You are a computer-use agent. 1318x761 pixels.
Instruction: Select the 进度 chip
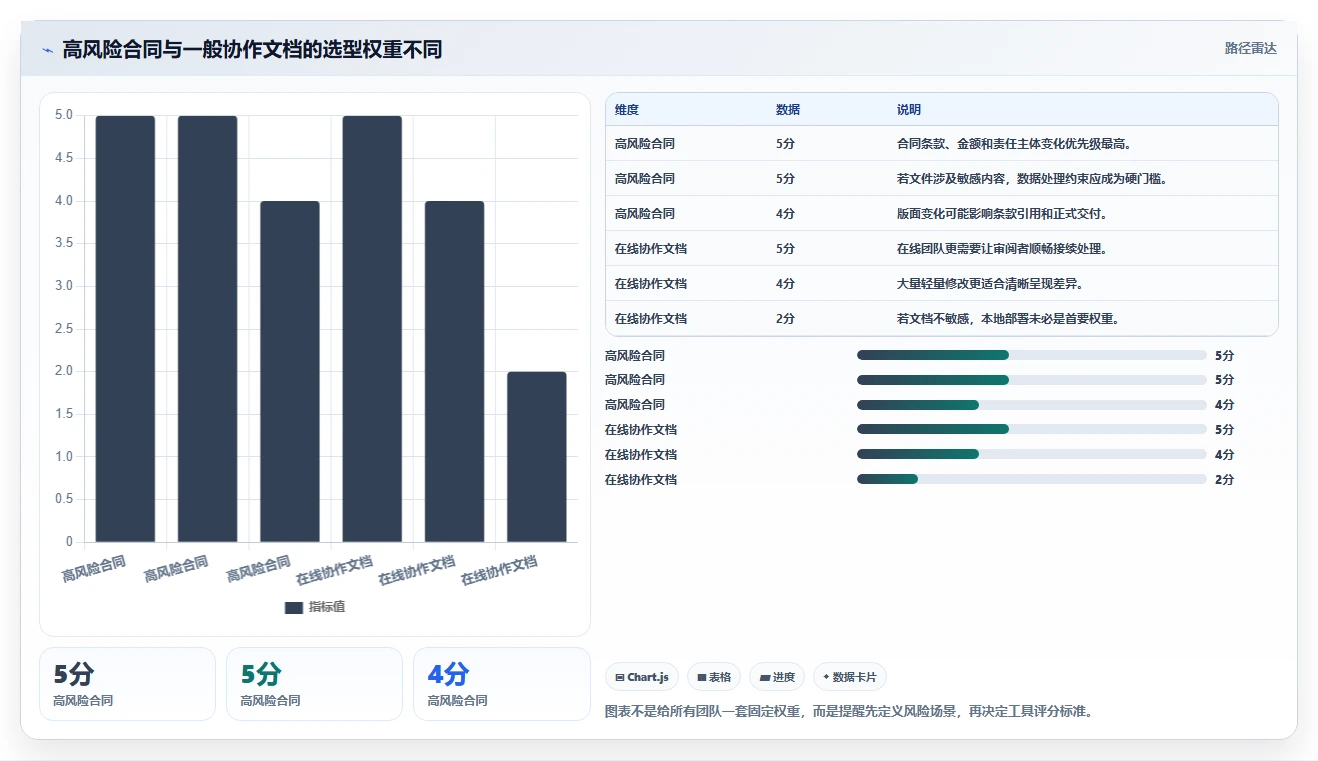777,677
